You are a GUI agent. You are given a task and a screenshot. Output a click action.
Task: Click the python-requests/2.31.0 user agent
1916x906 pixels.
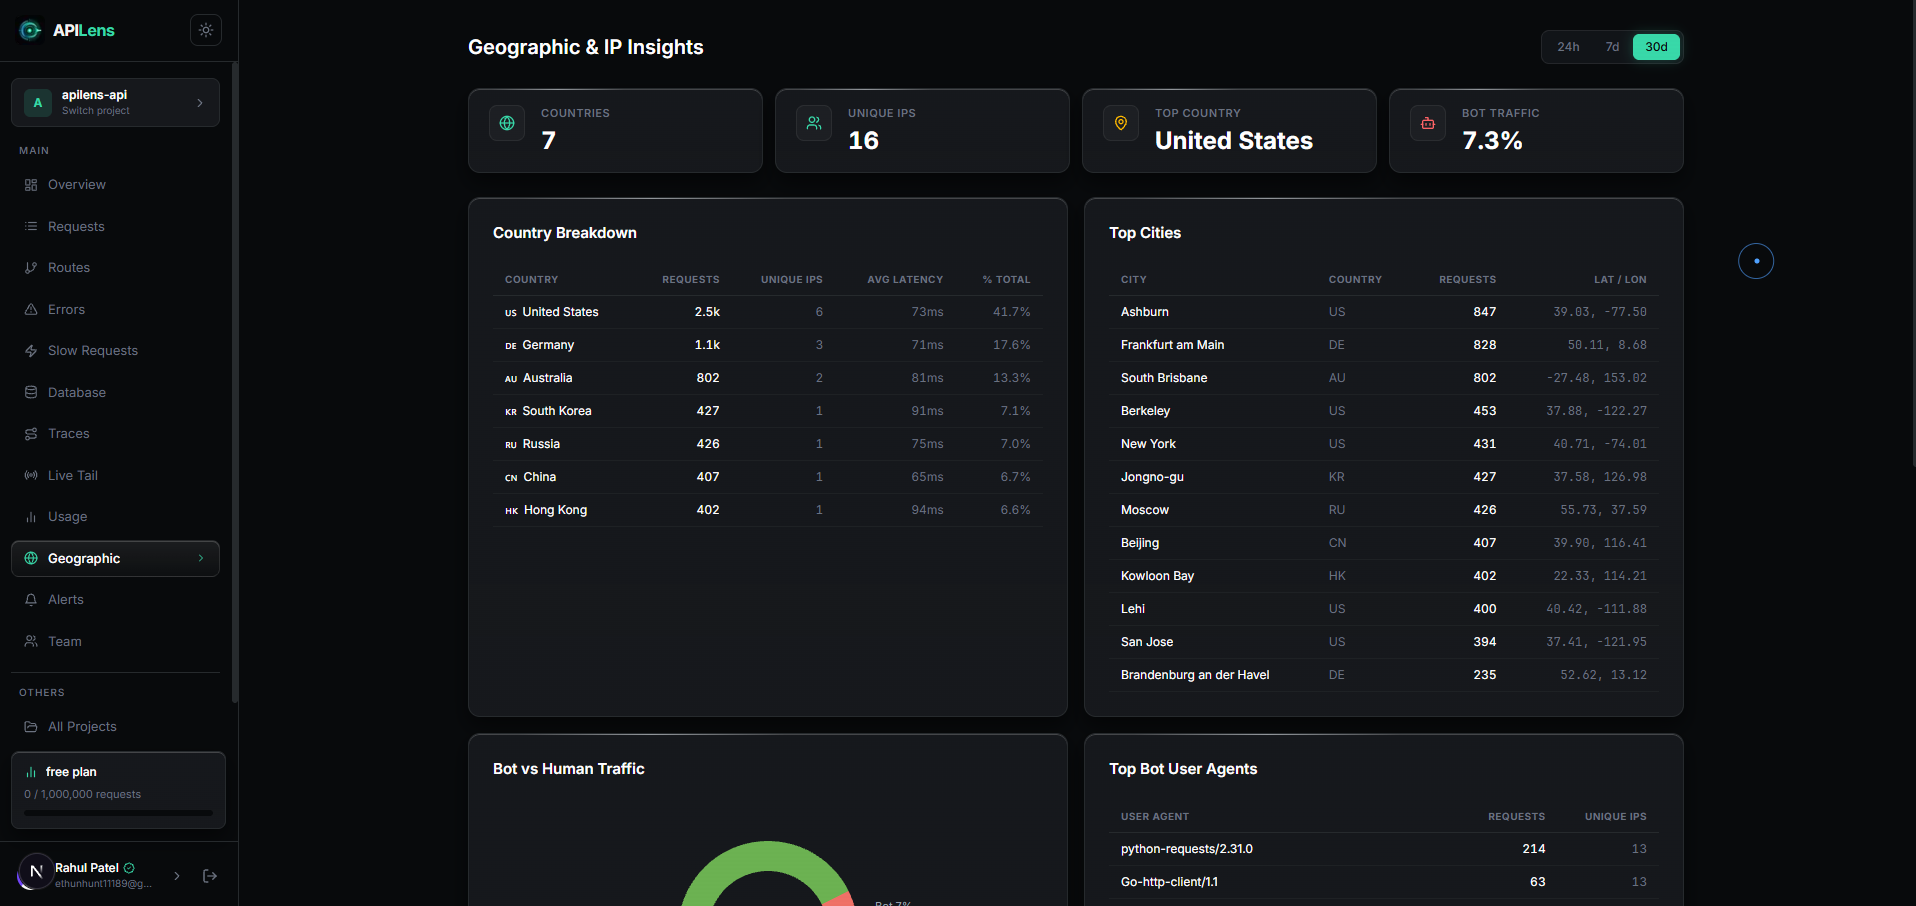(1187, 849)
